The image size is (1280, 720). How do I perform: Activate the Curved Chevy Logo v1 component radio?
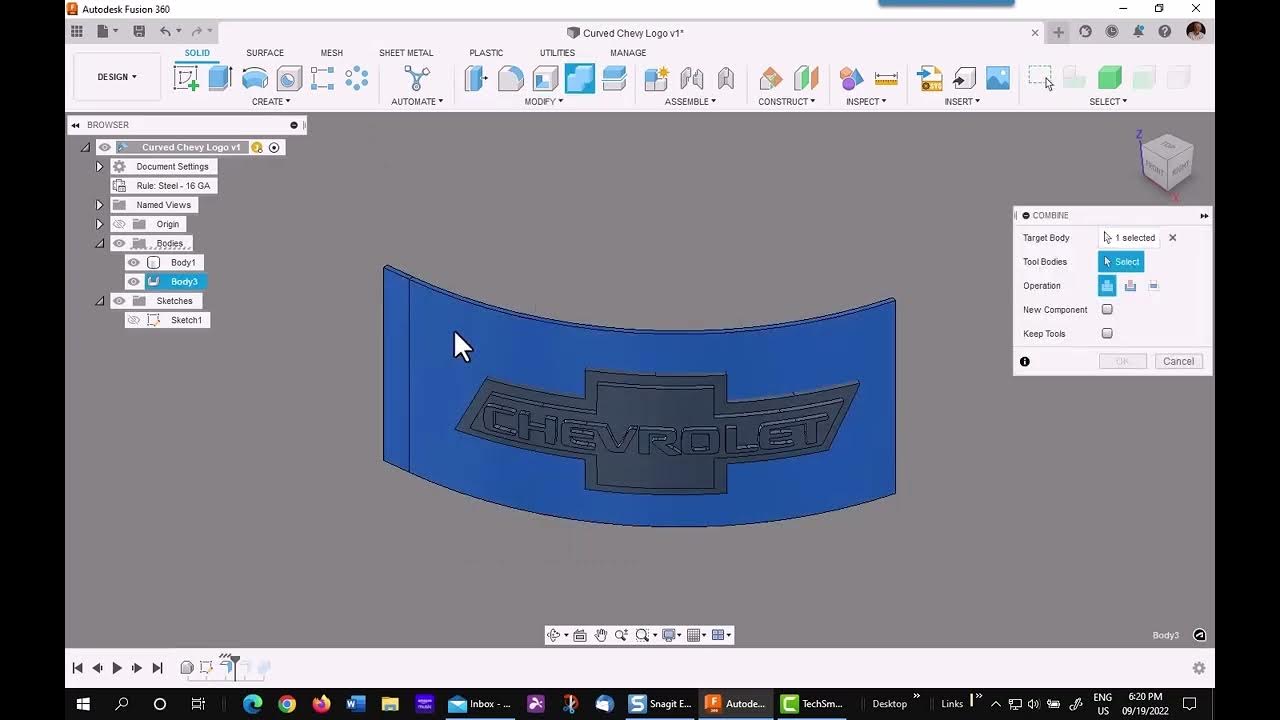pos(274,147)
